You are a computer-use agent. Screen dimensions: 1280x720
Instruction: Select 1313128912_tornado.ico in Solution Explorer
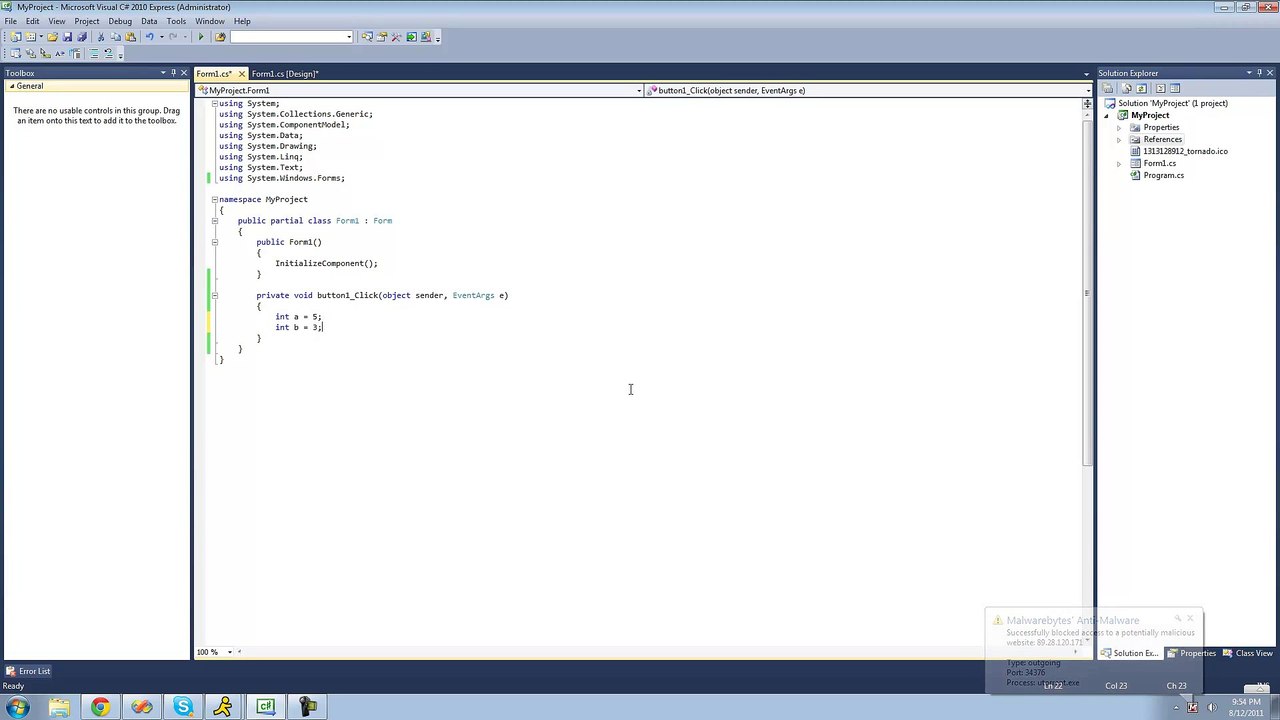1186,152
